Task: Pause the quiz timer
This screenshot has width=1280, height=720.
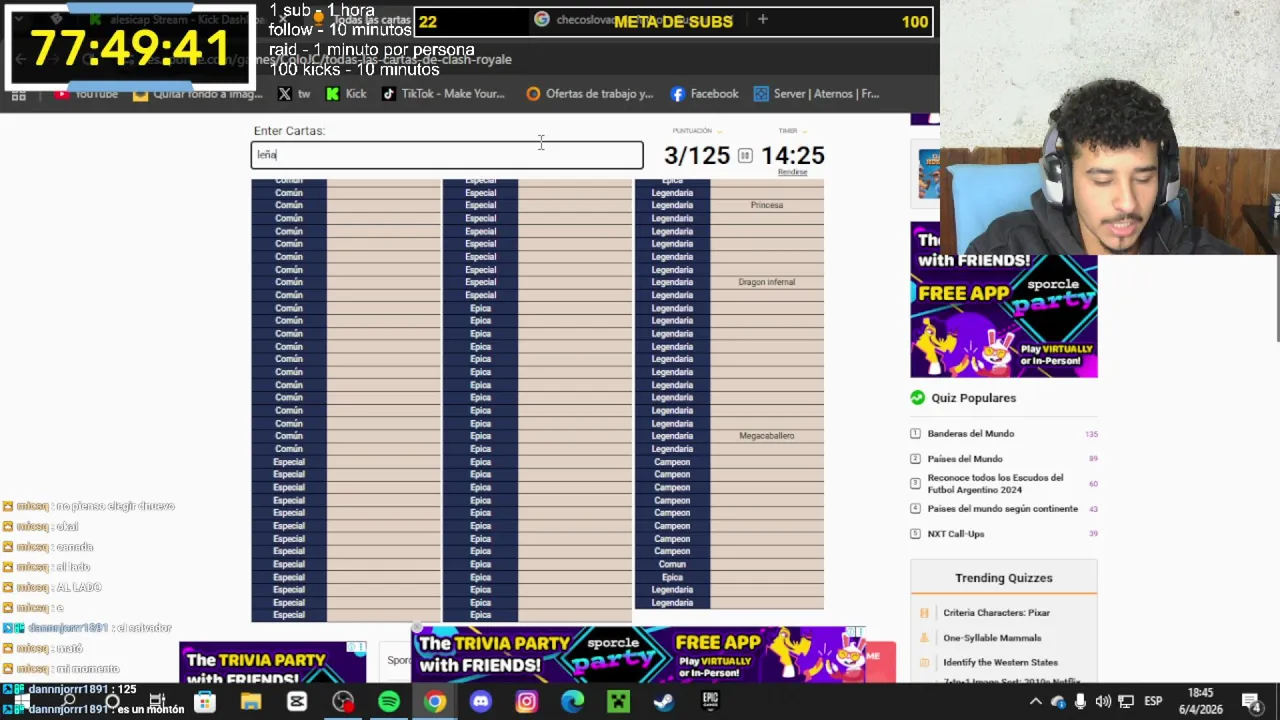Action: pos(745,156)
